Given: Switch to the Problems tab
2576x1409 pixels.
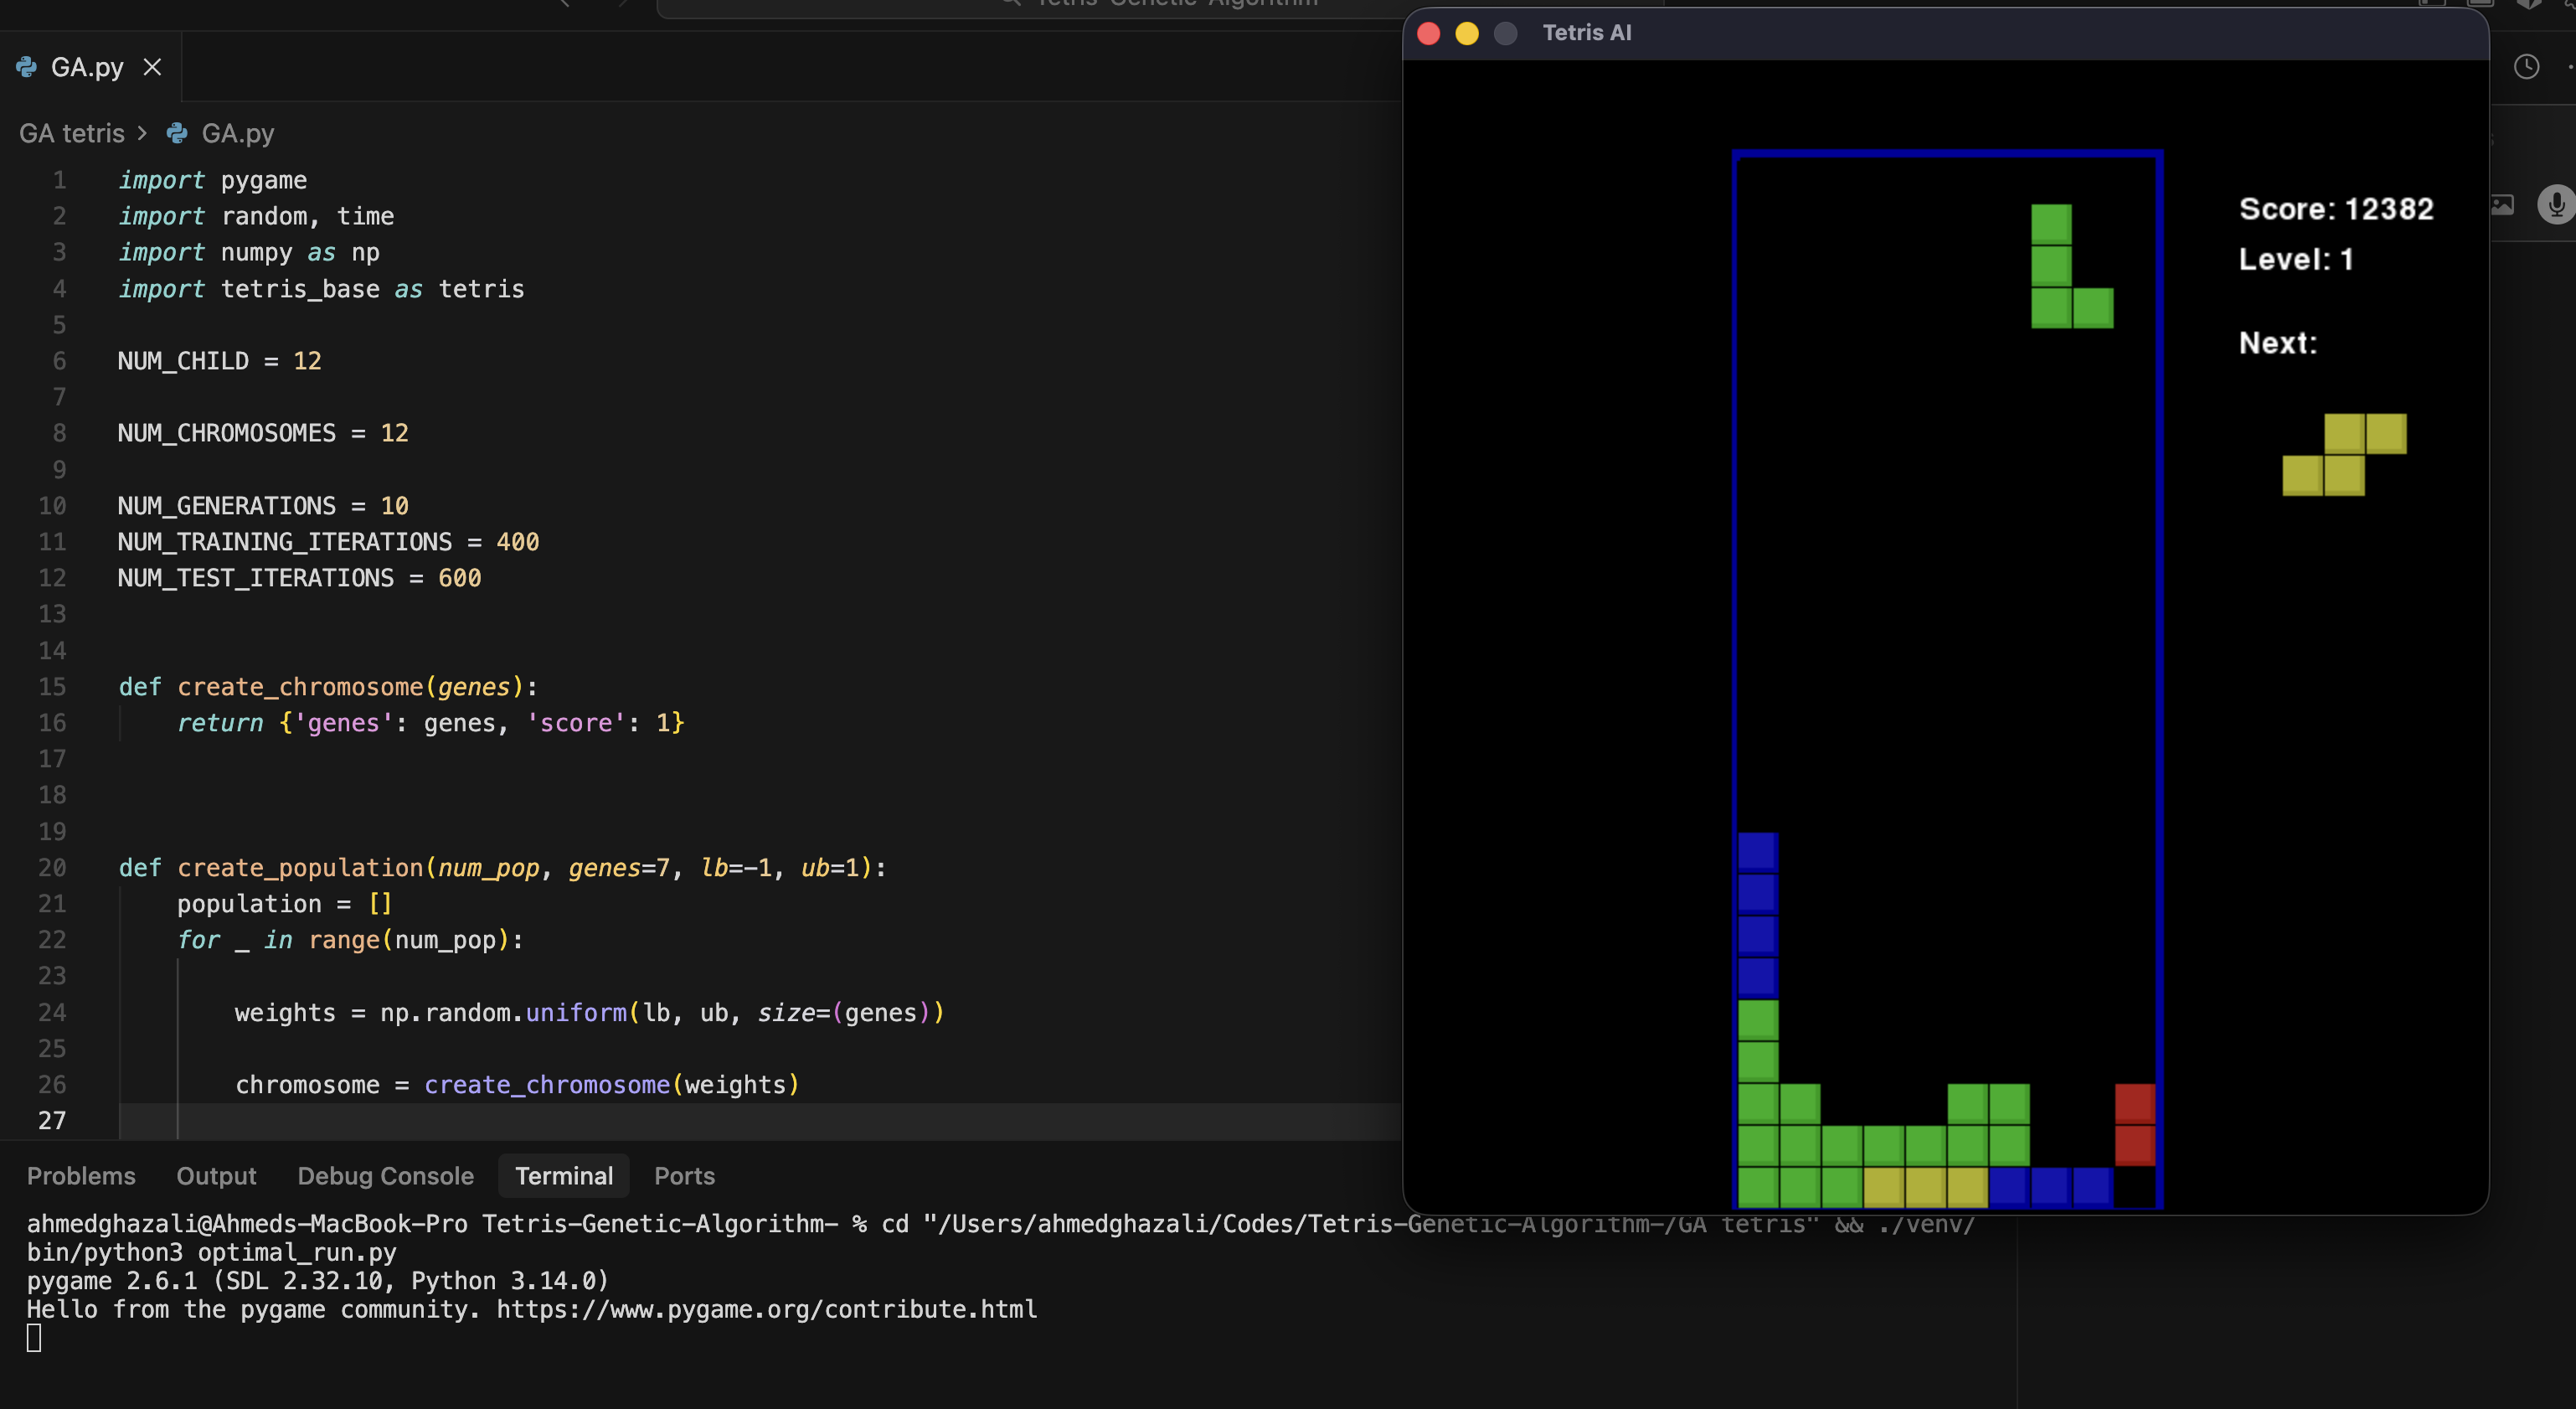Looking at the screenshot, I should (81, 1176).
